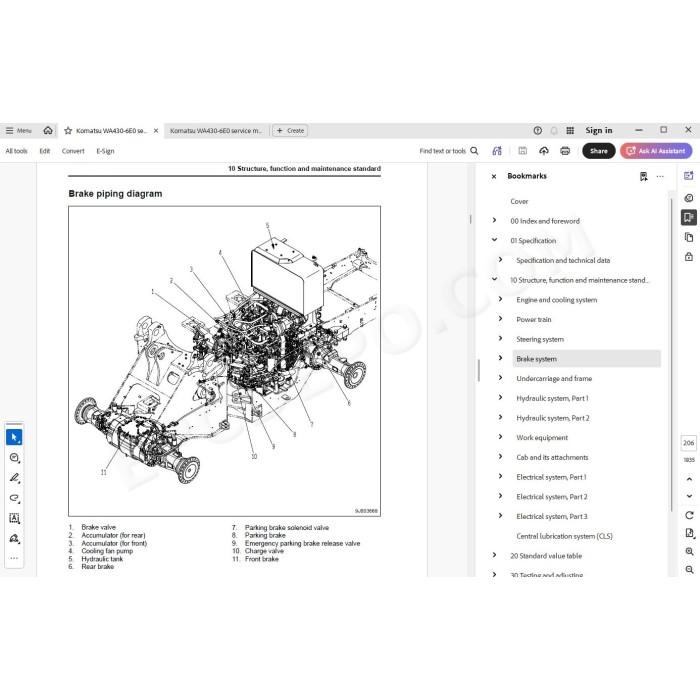Image resolution: width=700 pixels, height=700 pixels.
Task: Select Central lubrication system (CLS) bookmark
Action: point(564,536)
